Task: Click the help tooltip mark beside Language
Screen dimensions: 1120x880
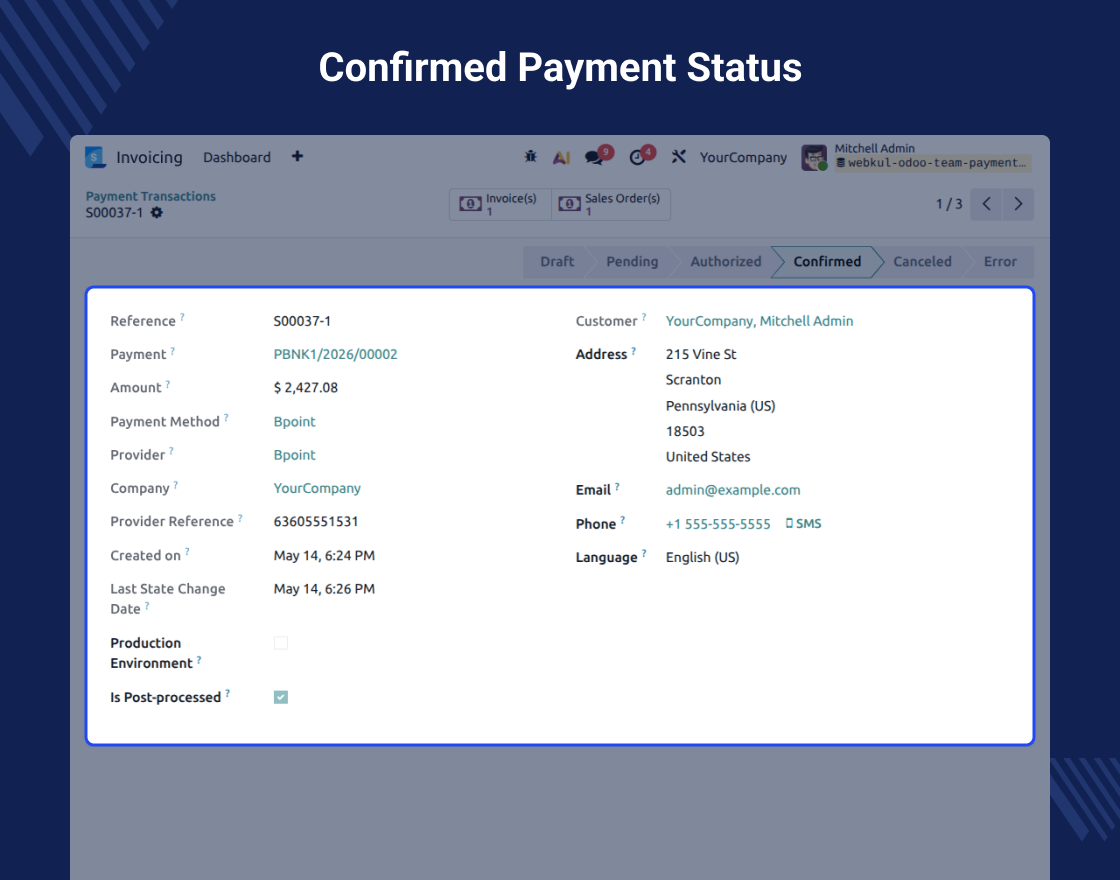Action: [644, 553]
